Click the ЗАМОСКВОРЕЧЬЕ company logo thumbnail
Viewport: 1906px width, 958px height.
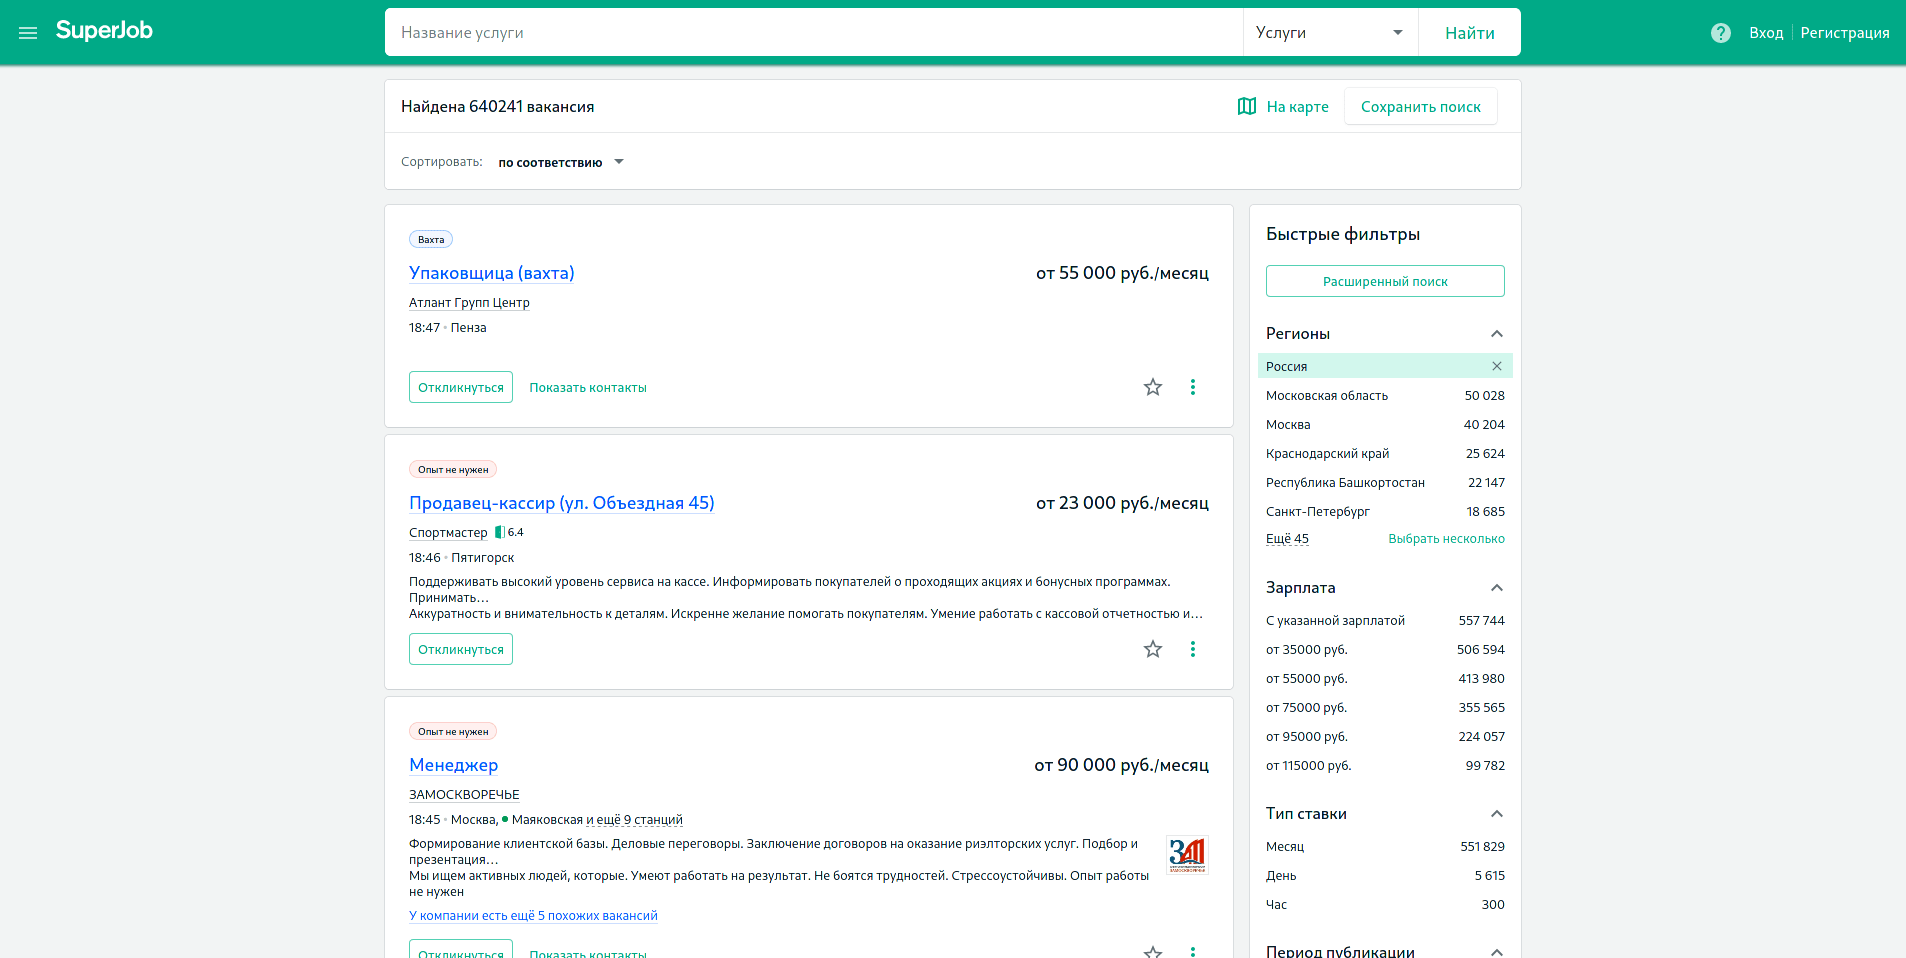(1187, 855)
